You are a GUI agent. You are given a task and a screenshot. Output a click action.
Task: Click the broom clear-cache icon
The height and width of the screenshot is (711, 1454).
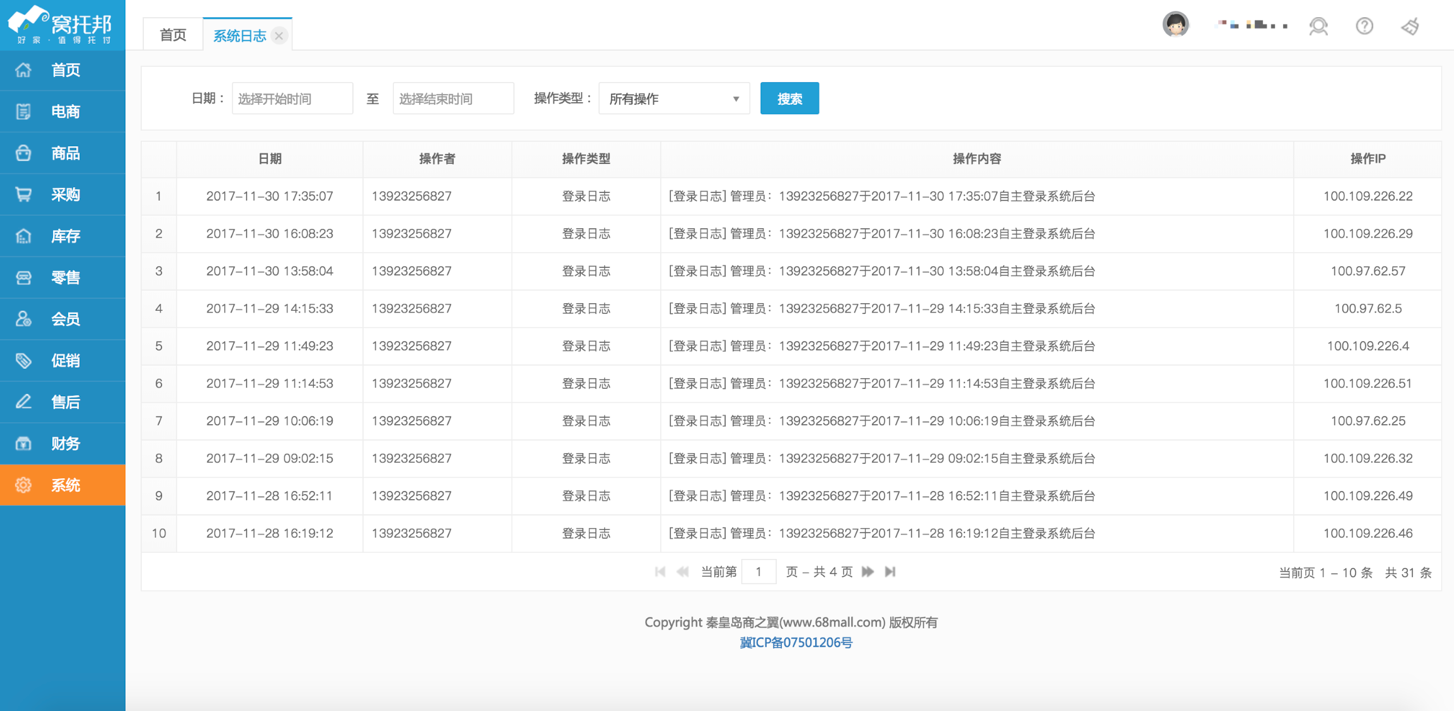coord(1410,26)
